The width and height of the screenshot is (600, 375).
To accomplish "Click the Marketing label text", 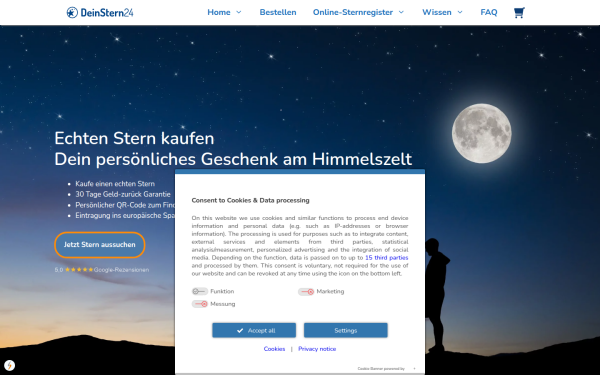I will (330, 291).
